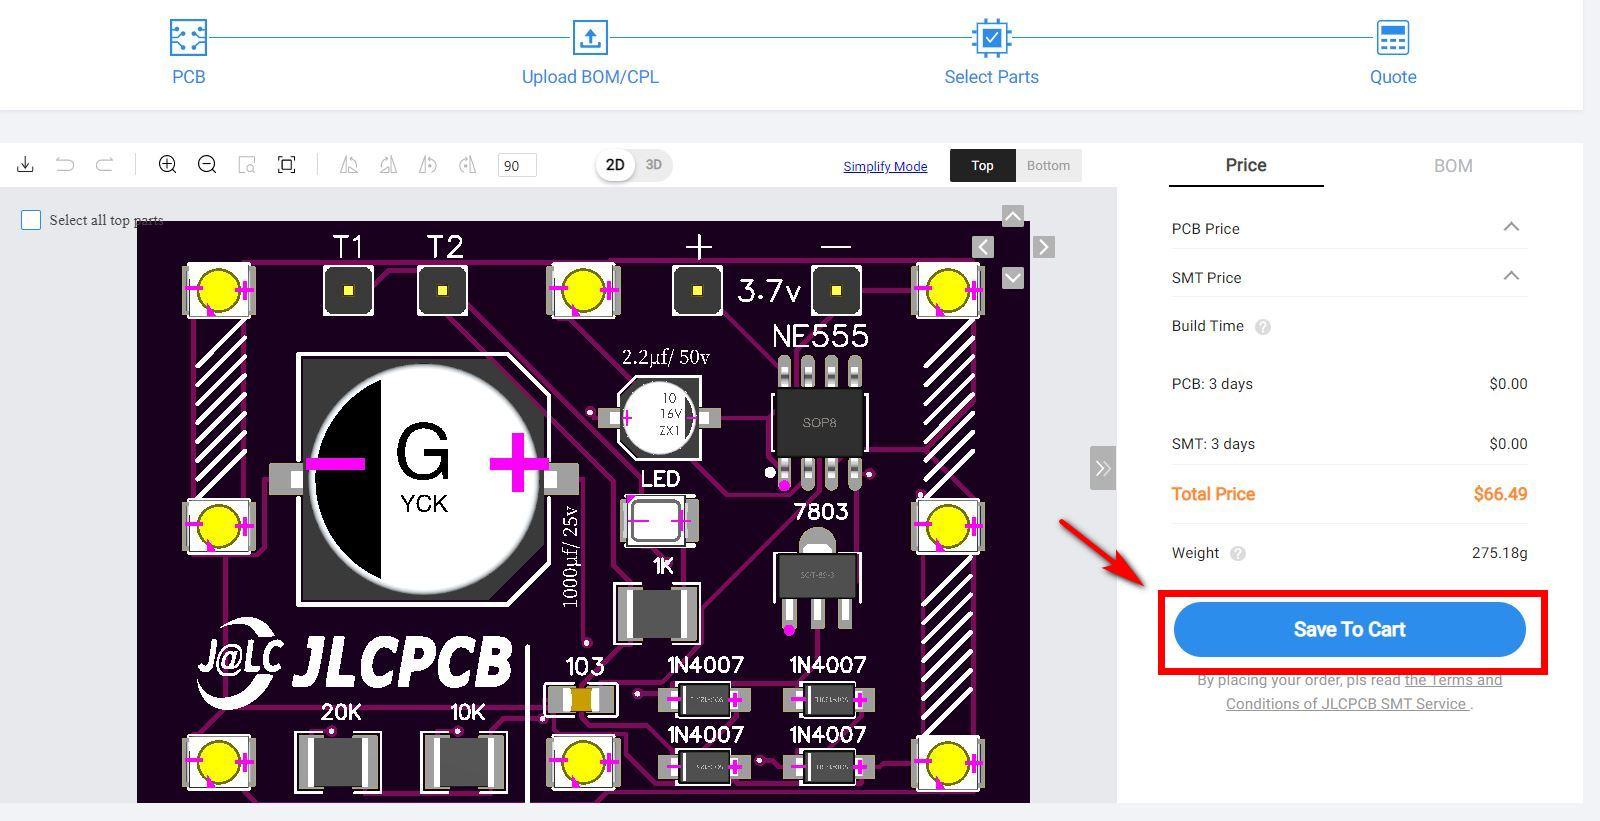Viewport: 1600px width, 821px height.
Task: Click the Upload BOM/CPL step icon
Action: pyautogui.click(x=590, y=38)
